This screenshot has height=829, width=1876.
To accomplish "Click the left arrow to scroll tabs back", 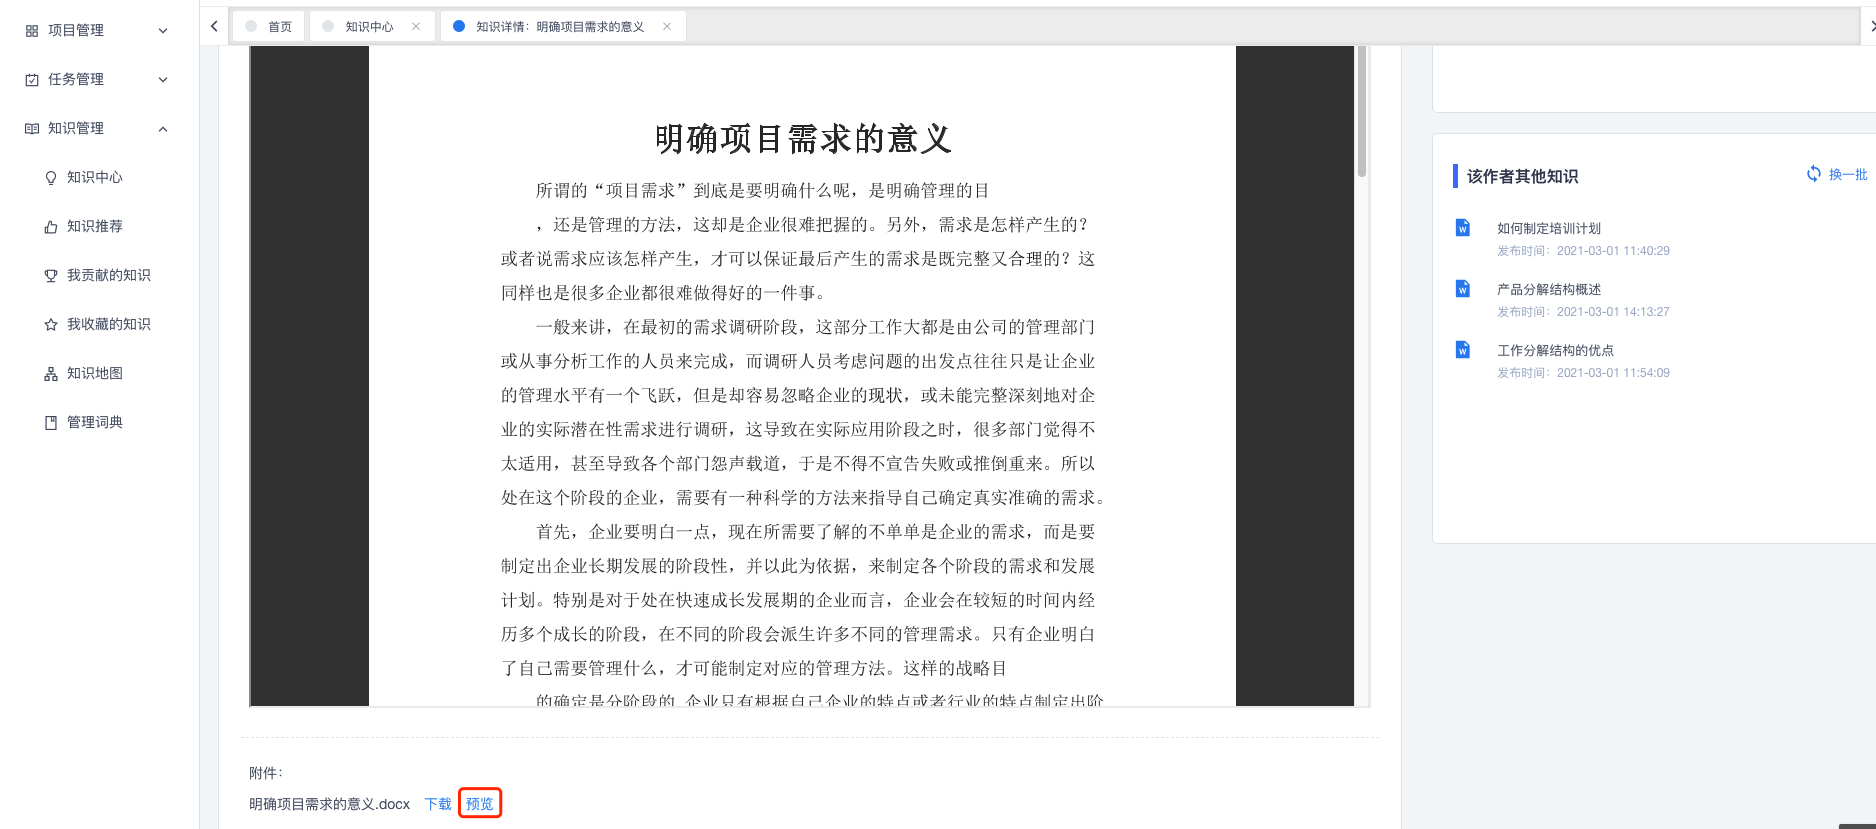I will [214, 26].
